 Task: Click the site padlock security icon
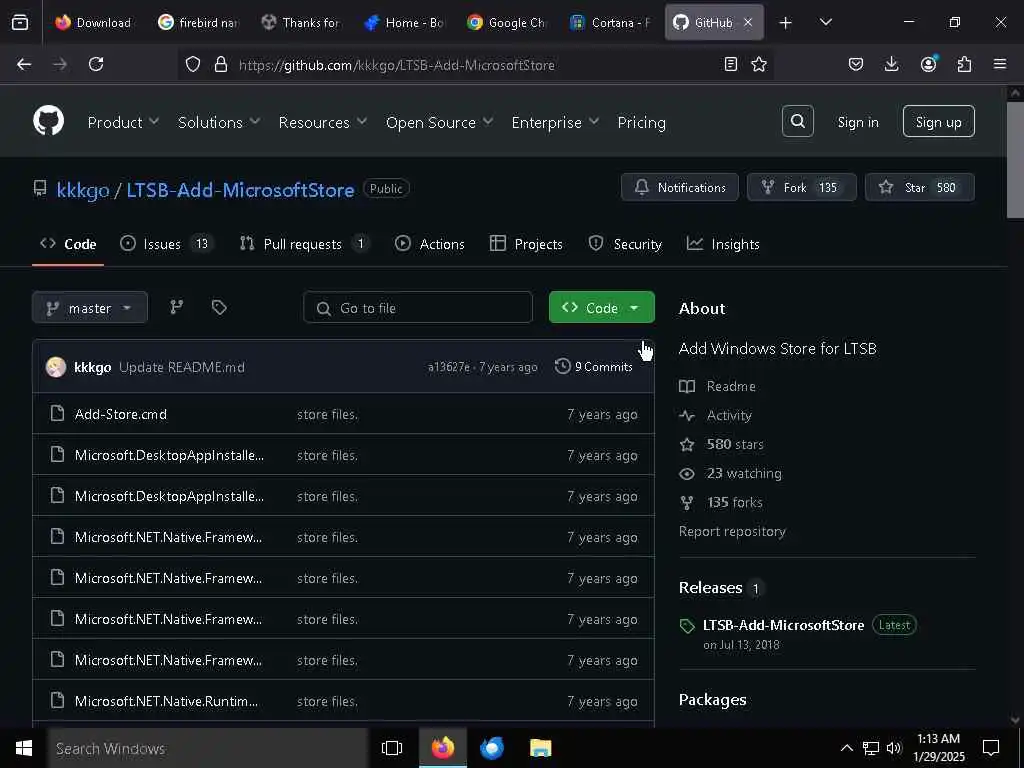[x=221, y=64]
